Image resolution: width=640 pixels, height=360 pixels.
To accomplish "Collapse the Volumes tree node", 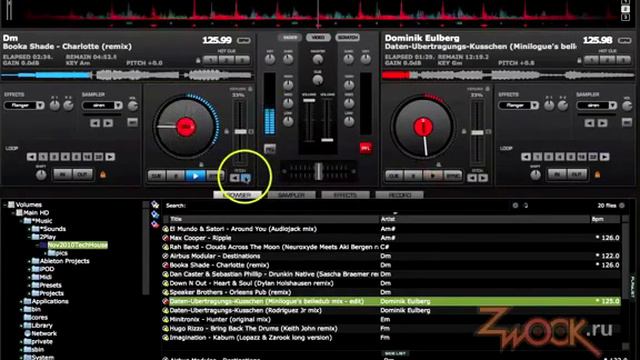I will point(5,205).
